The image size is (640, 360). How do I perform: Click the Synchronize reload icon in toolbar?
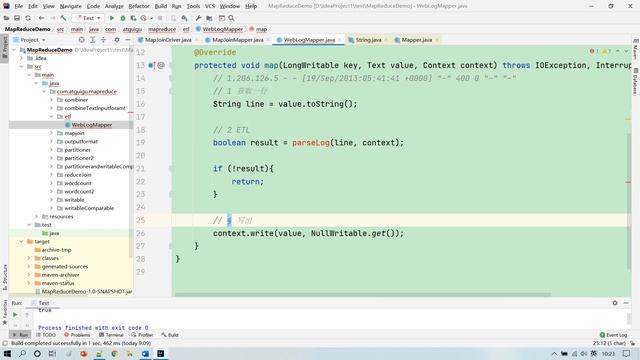(28, 18)
